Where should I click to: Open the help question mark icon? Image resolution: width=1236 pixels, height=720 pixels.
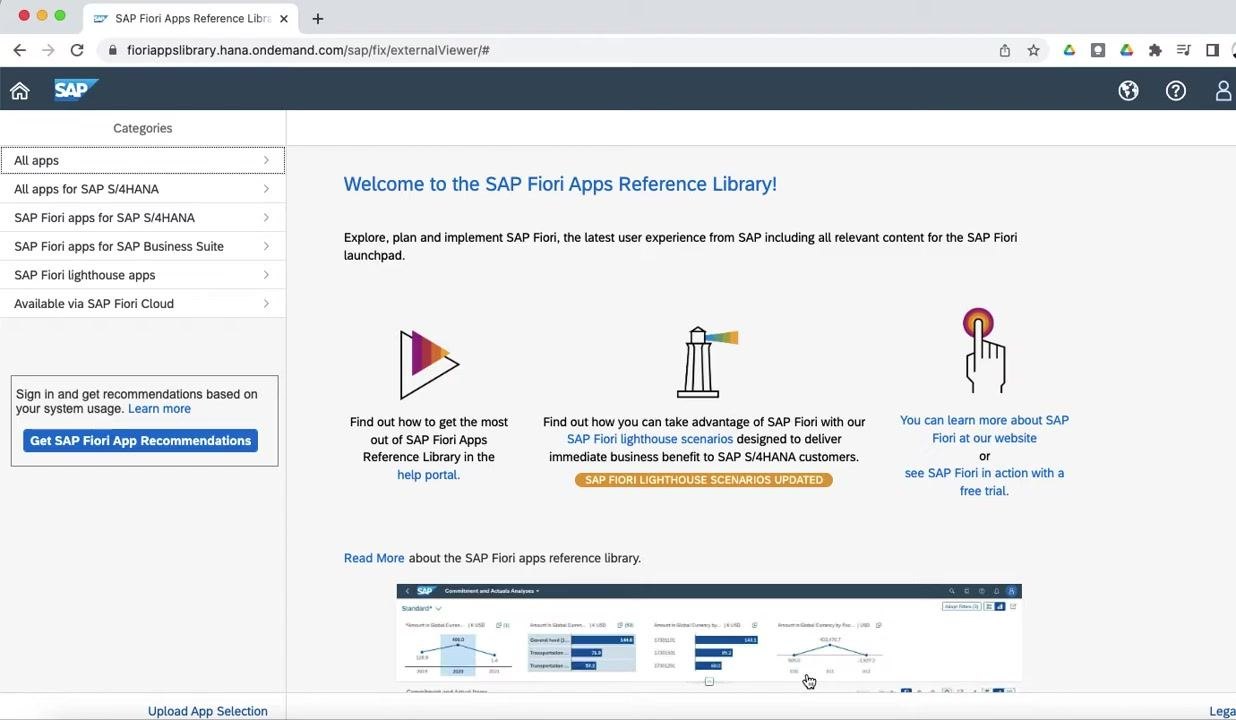tap(1176, 91)
